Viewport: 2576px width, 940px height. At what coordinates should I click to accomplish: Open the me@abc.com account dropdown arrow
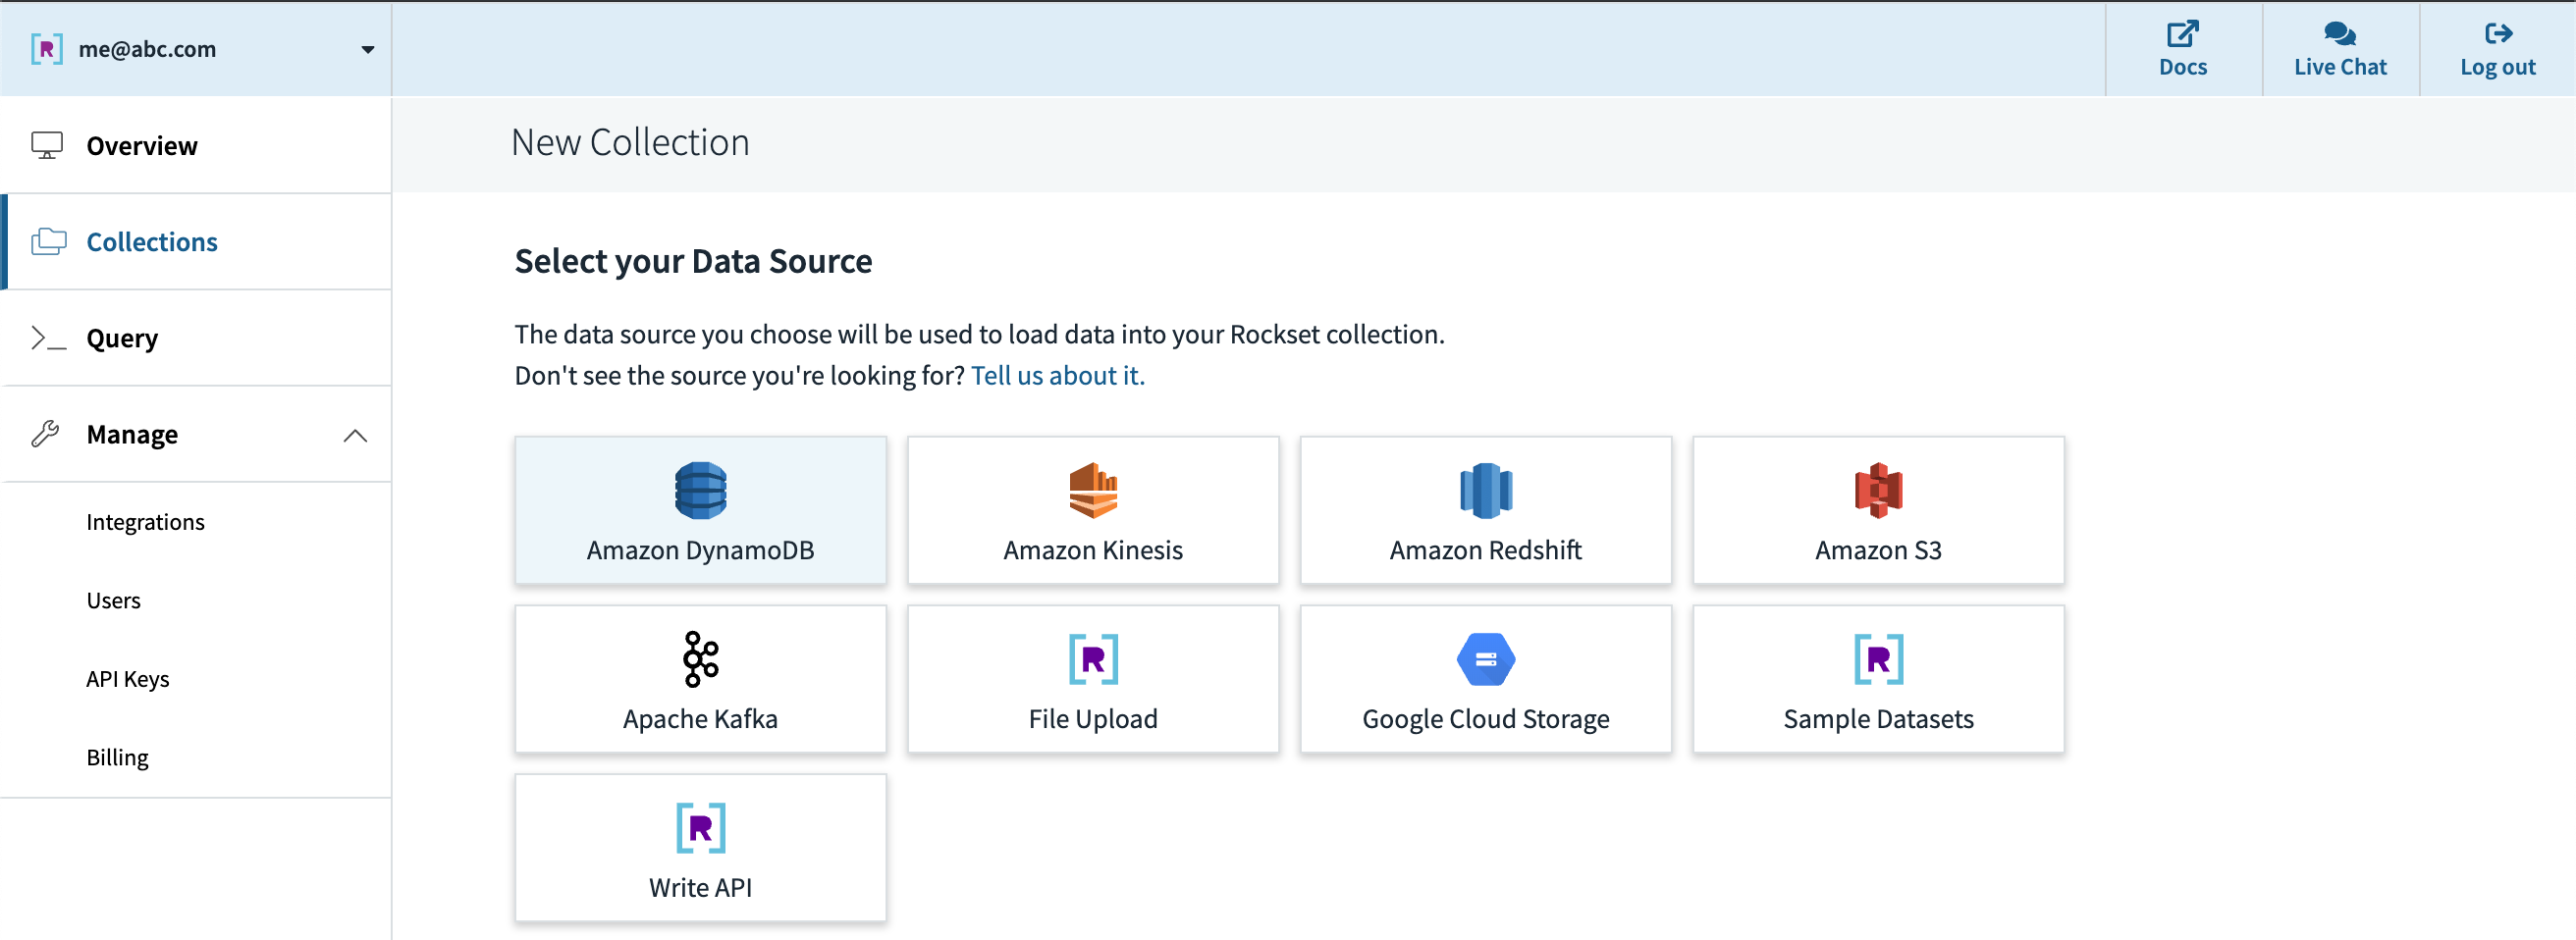pyautogui.click(x=368, y=50)
